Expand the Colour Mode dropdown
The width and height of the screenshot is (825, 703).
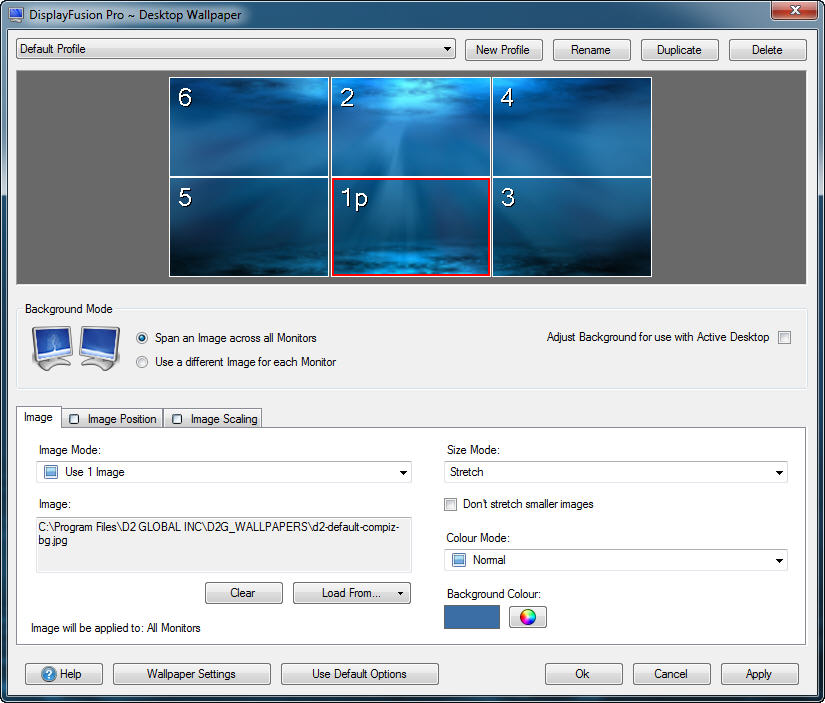tap(615, 560)
